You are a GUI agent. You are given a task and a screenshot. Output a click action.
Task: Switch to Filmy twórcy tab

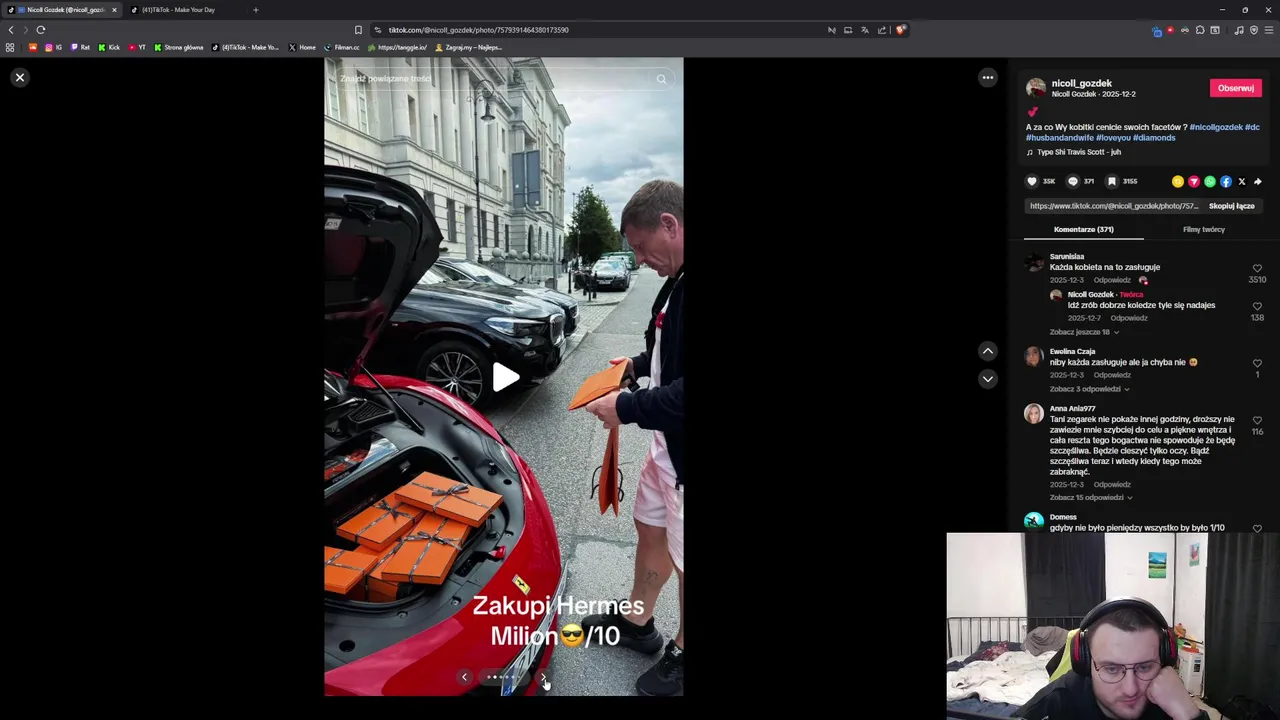click(x=1204, y=229)
